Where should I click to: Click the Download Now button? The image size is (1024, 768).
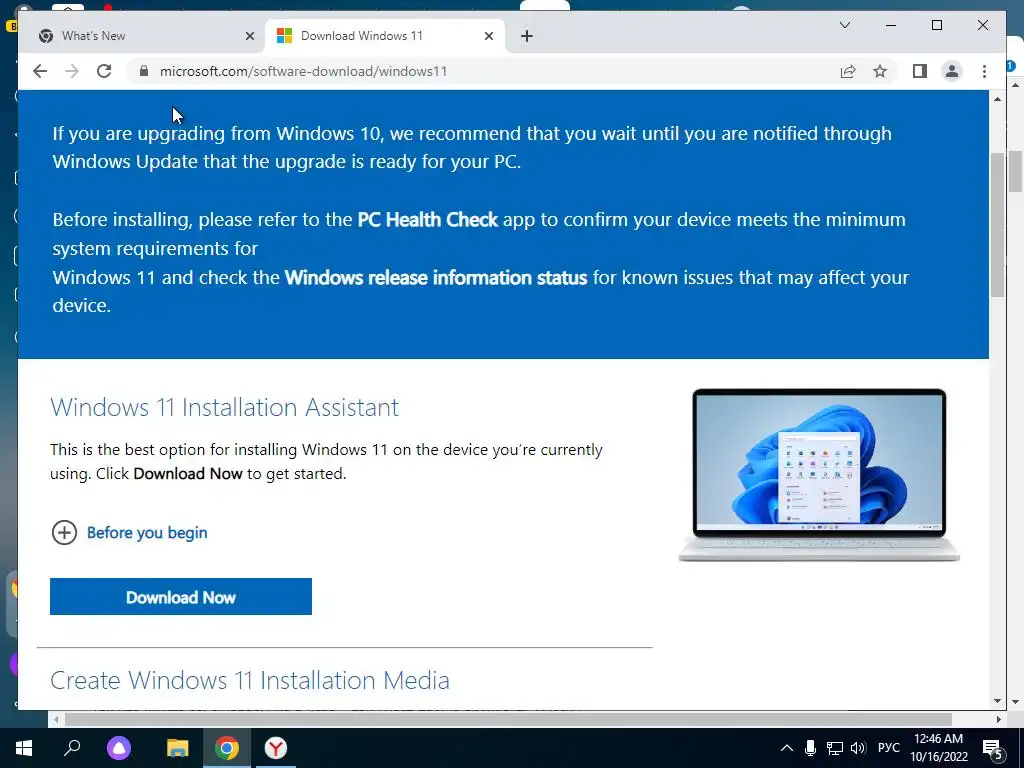(x=181, y=596)
